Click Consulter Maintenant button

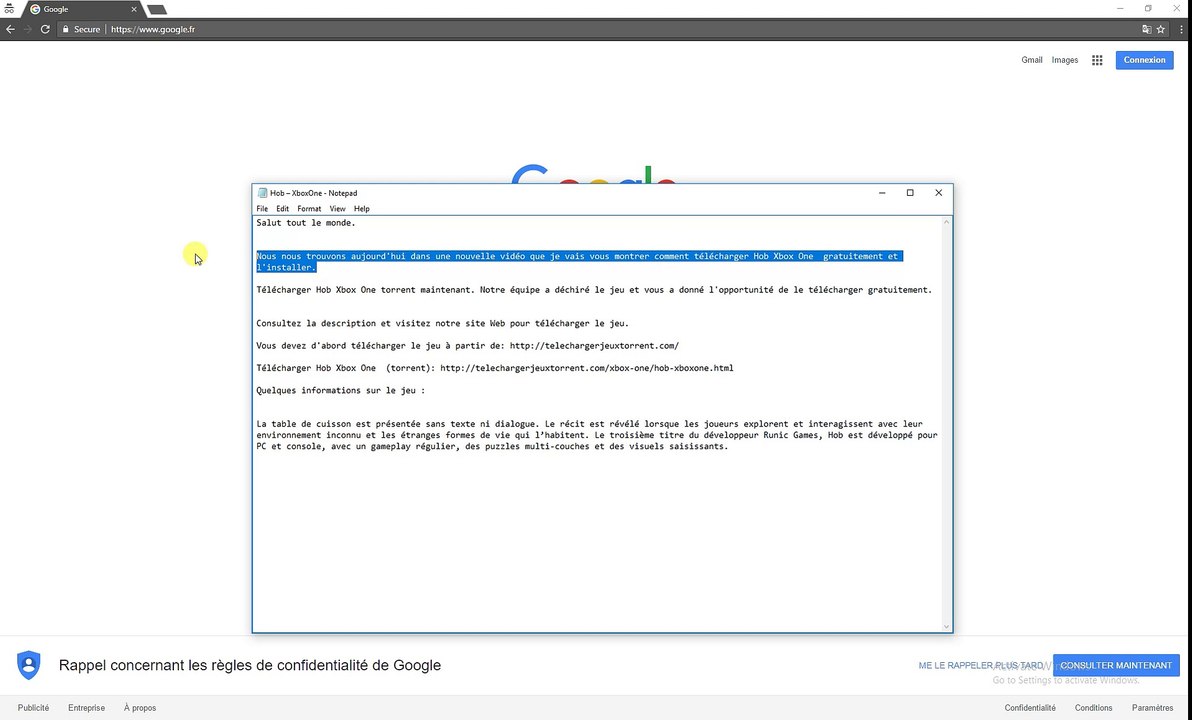pyautogui.click(x=1116, y=665)
